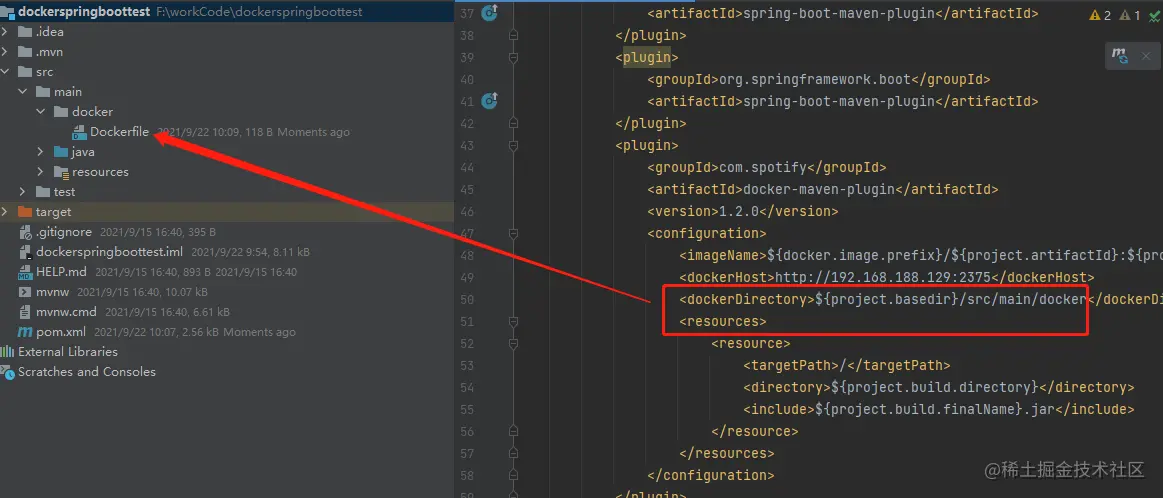Click the dockerspringboottest project root icon
The width and height of the screenshot is (1163, 498).
coord(7,12)
